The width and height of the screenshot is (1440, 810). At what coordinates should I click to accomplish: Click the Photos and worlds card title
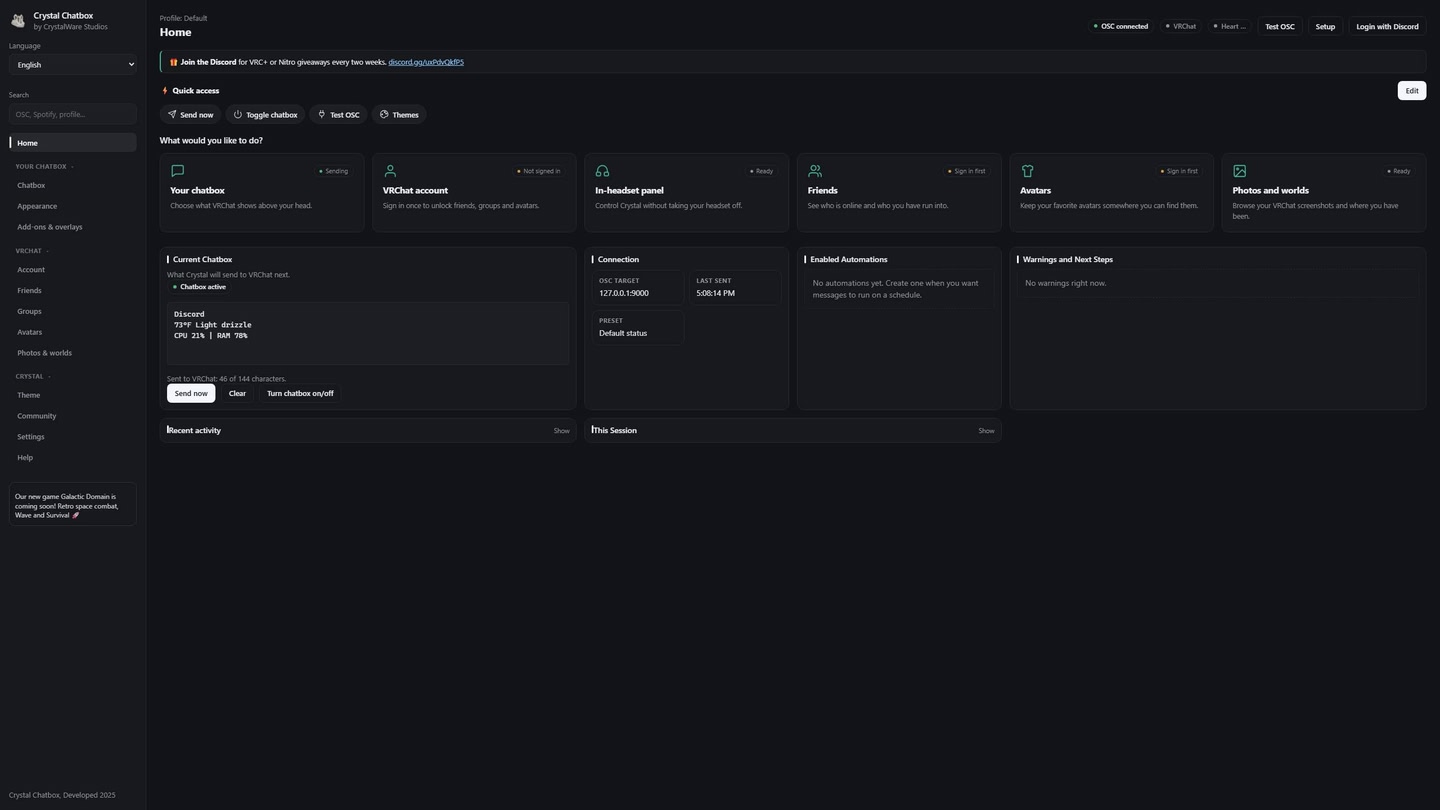pos(1270,190)
